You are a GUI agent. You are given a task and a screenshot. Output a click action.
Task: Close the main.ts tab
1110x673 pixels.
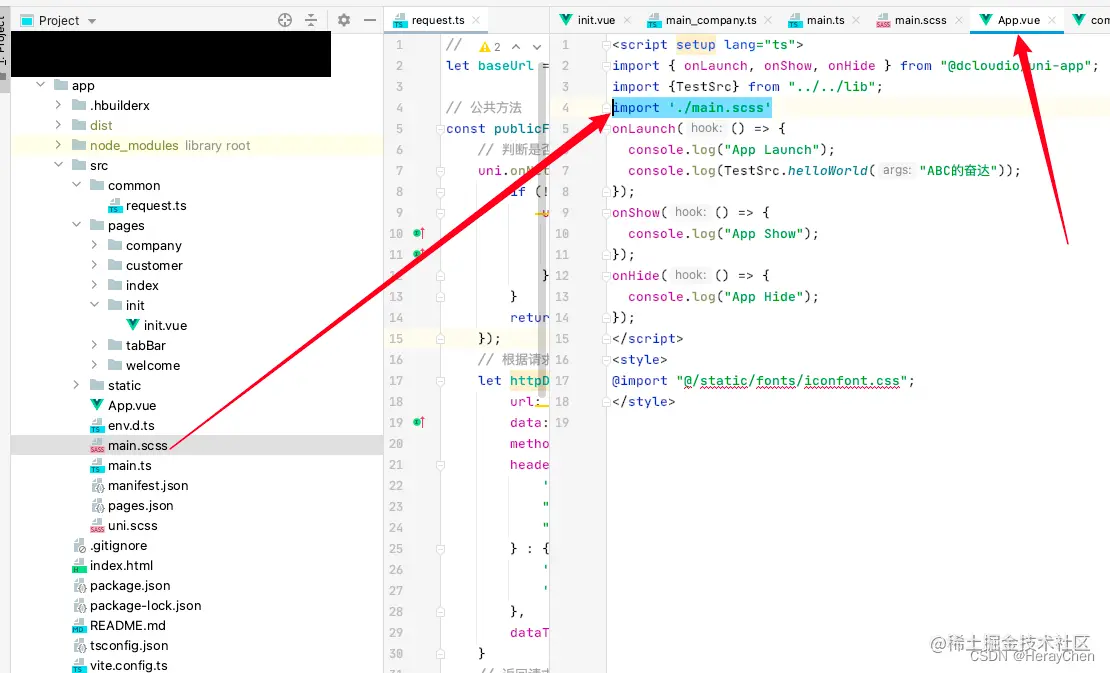(x=856, y=20)
